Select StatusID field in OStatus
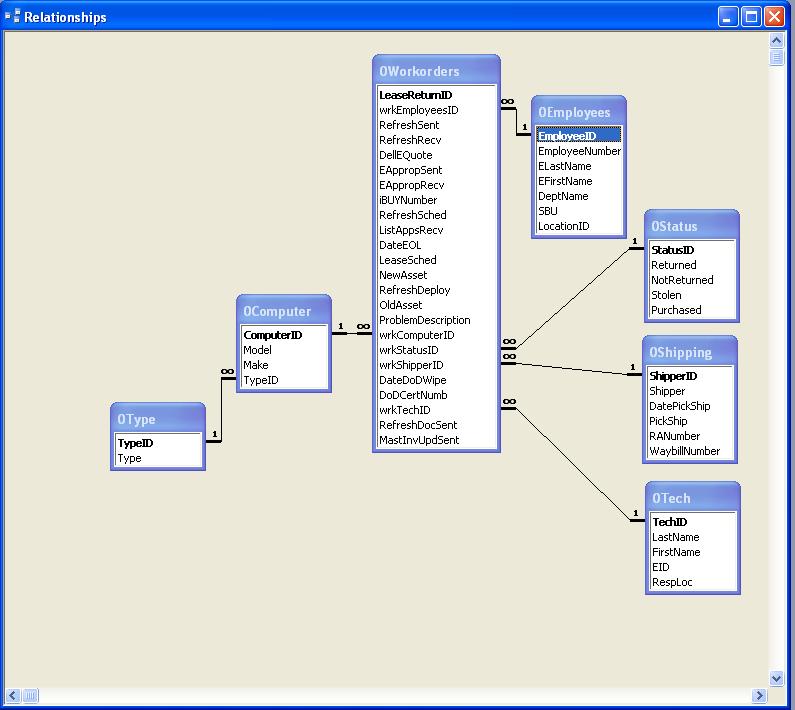795x710 pixels. point(692,250)
